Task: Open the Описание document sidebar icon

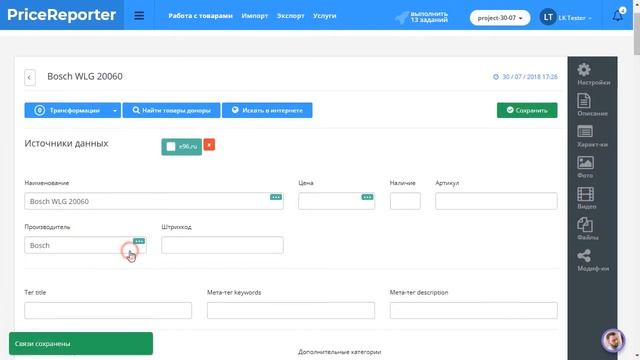Action: 584,101
